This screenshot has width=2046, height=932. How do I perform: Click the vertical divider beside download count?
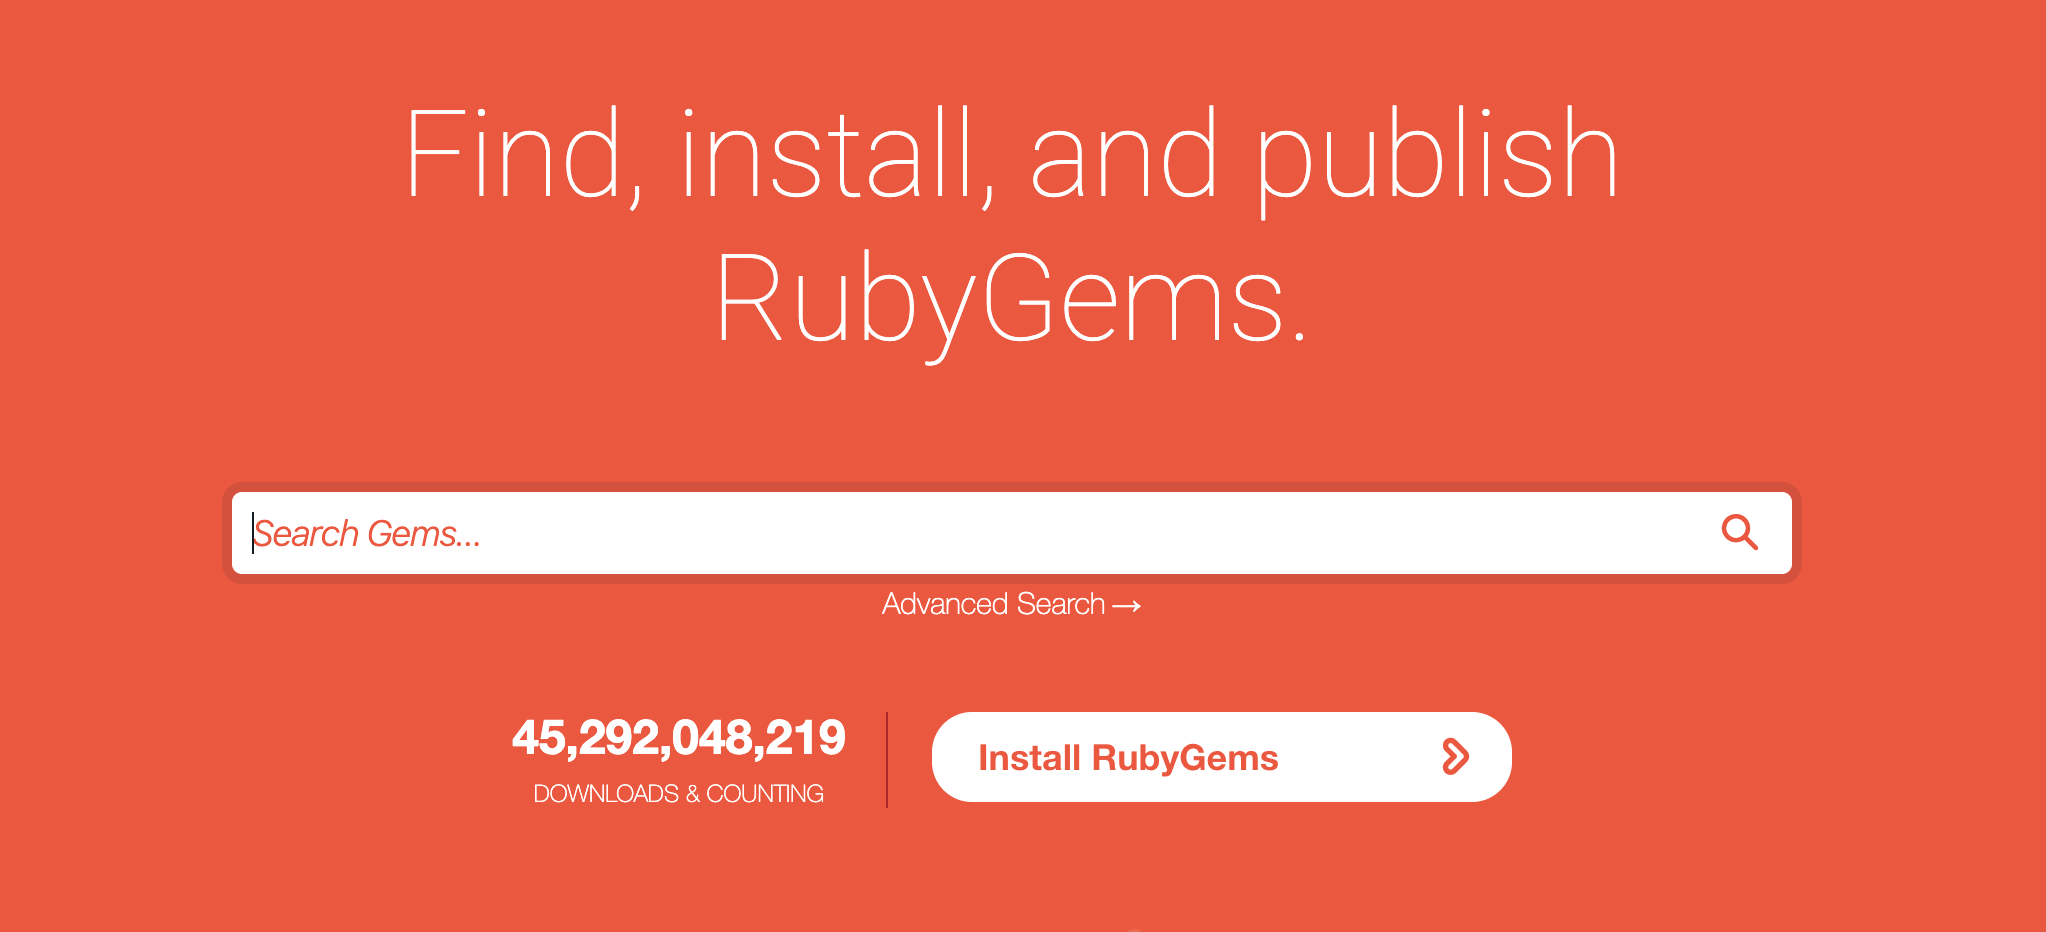(887, 760)
